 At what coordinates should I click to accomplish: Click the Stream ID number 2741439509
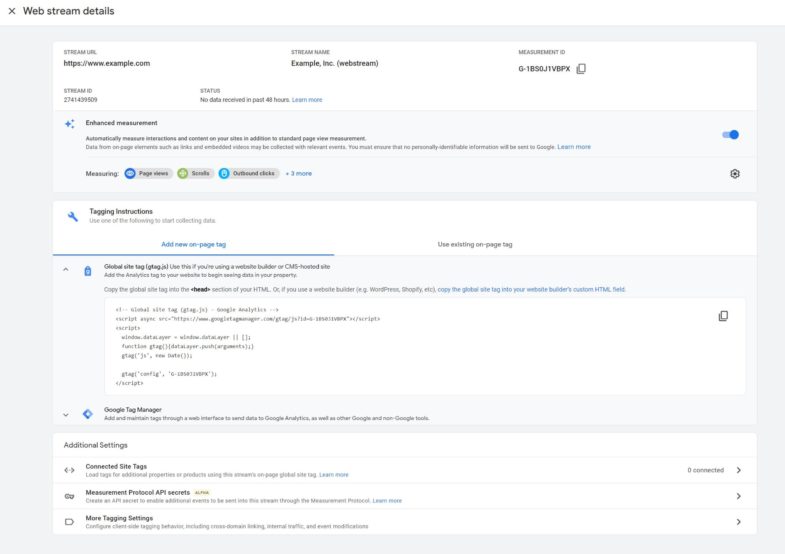click(x=81, y=100)
